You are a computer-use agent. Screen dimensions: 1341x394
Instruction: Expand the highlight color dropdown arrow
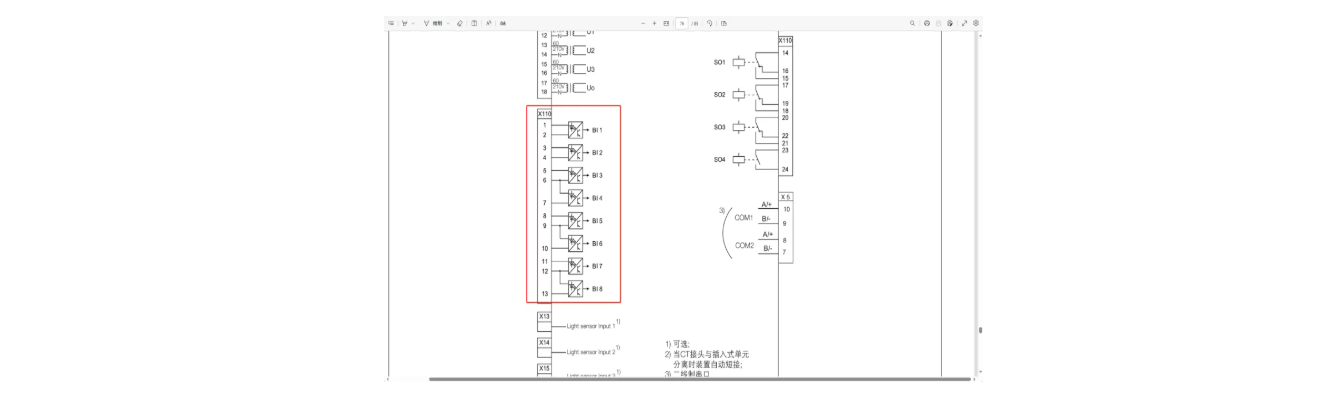(413, 23)
